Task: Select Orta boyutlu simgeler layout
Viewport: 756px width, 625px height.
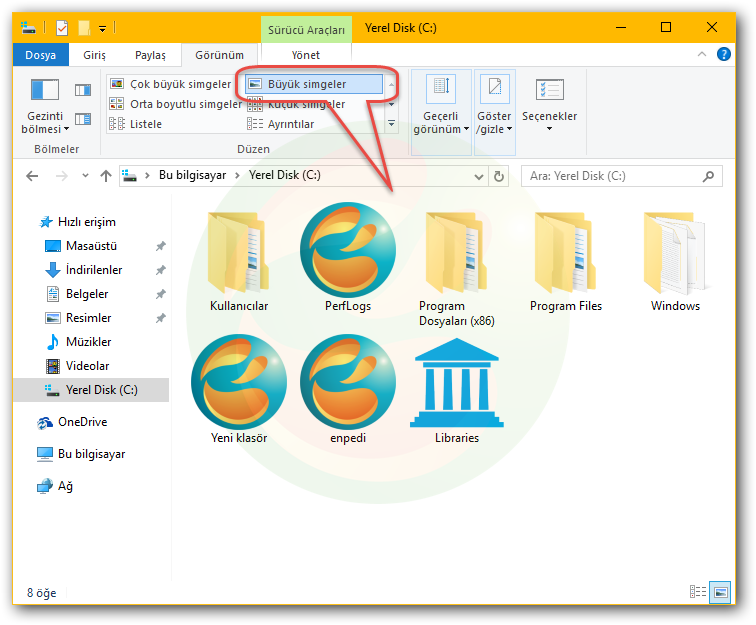Action: [x=176, y=104]
